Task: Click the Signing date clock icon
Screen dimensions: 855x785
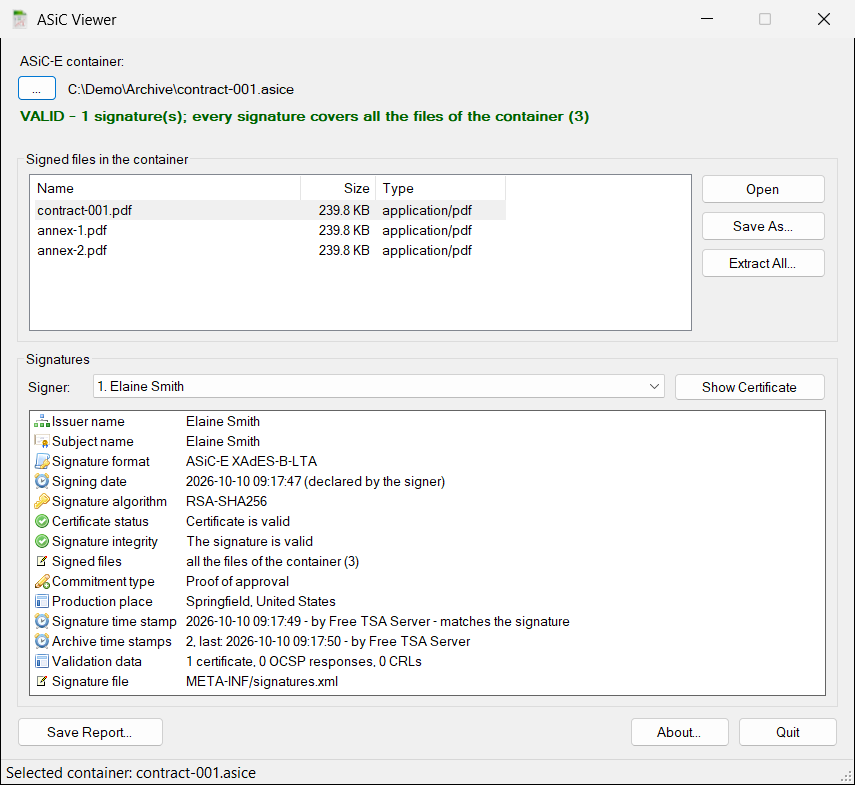Action: pos(41,481)
